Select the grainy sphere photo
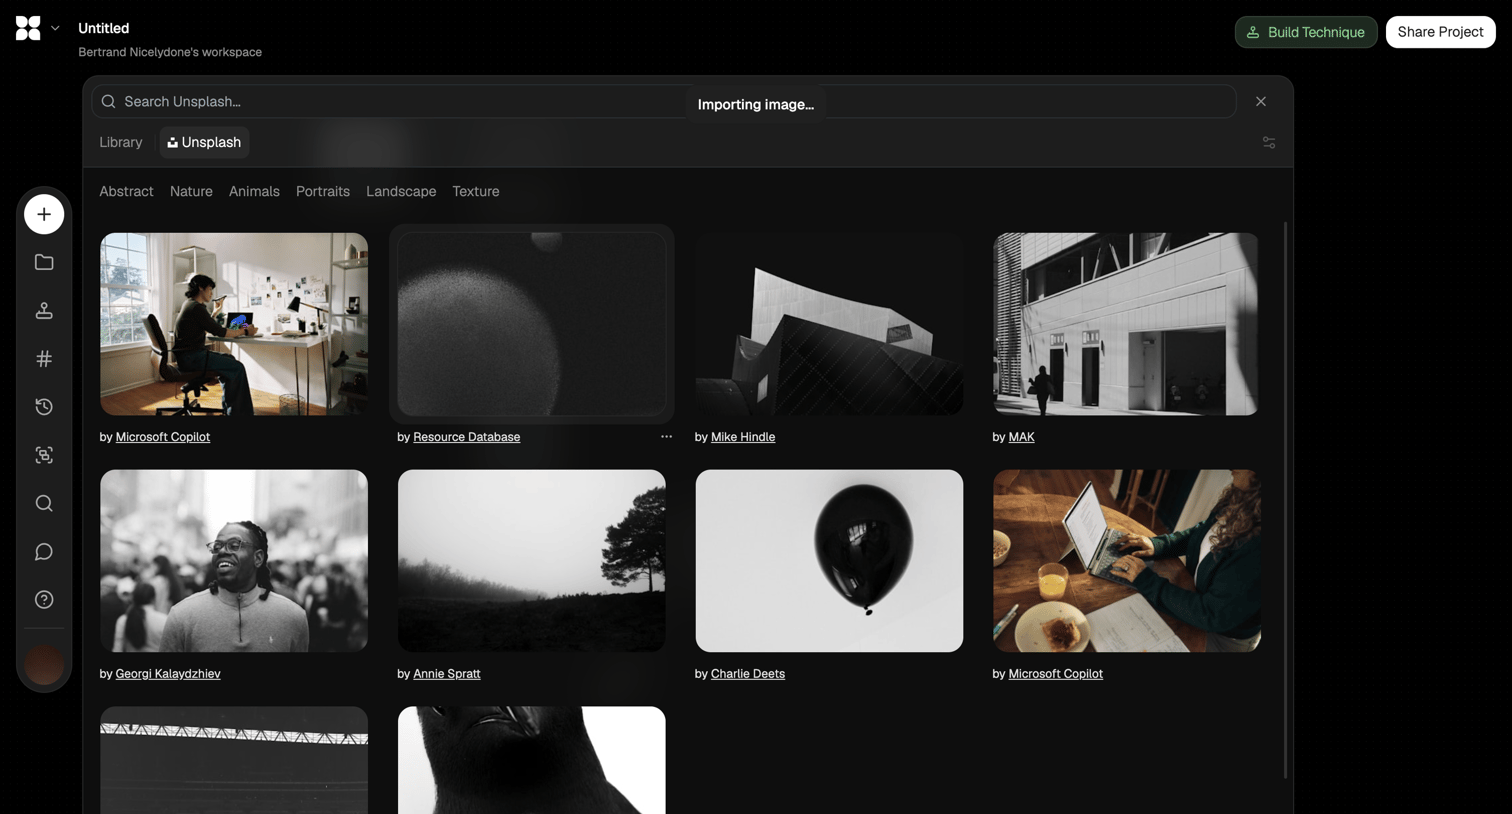 pos(532,324)
